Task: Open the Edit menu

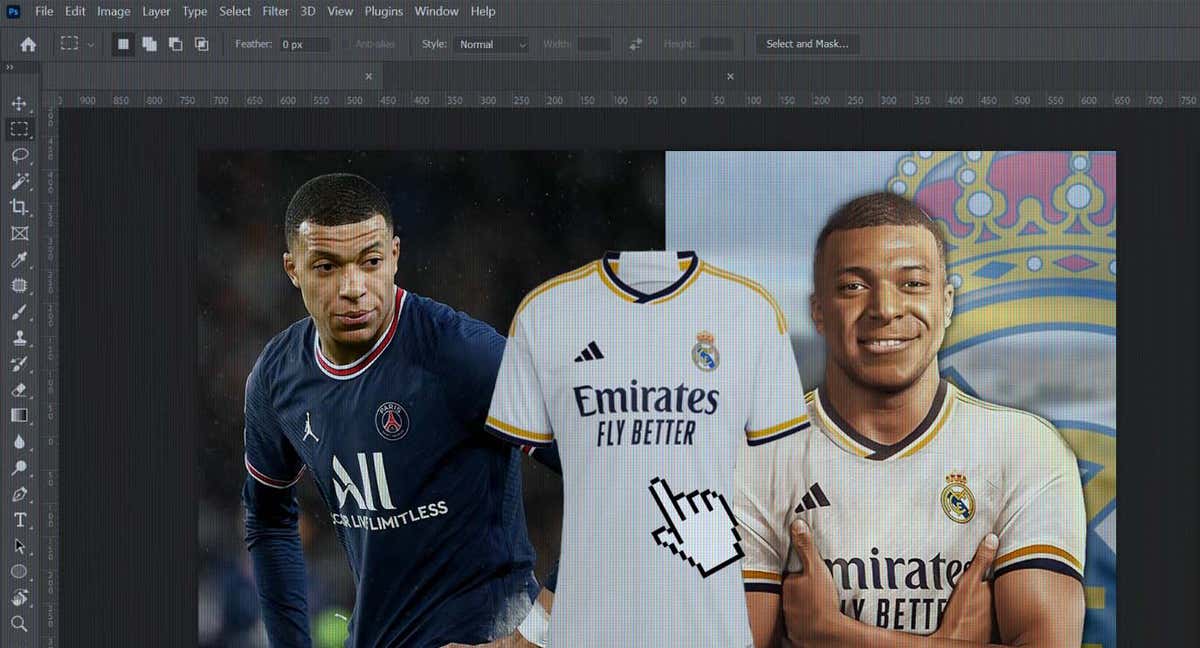Action: pos(75,11)
